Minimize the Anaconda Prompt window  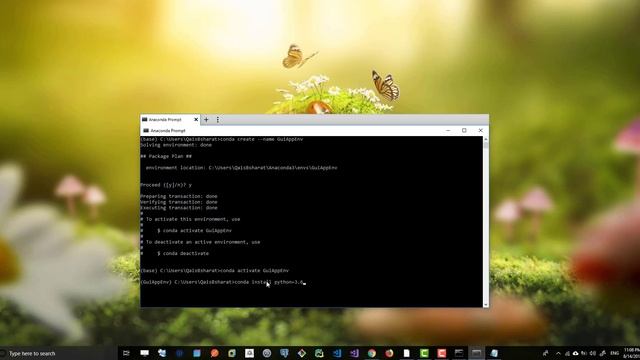448,131
